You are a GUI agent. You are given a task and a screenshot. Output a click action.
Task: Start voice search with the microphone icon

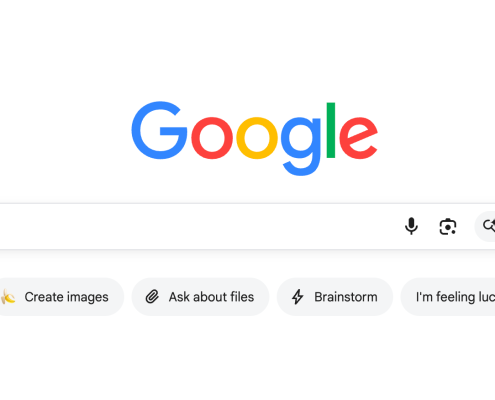coord(411,226)
